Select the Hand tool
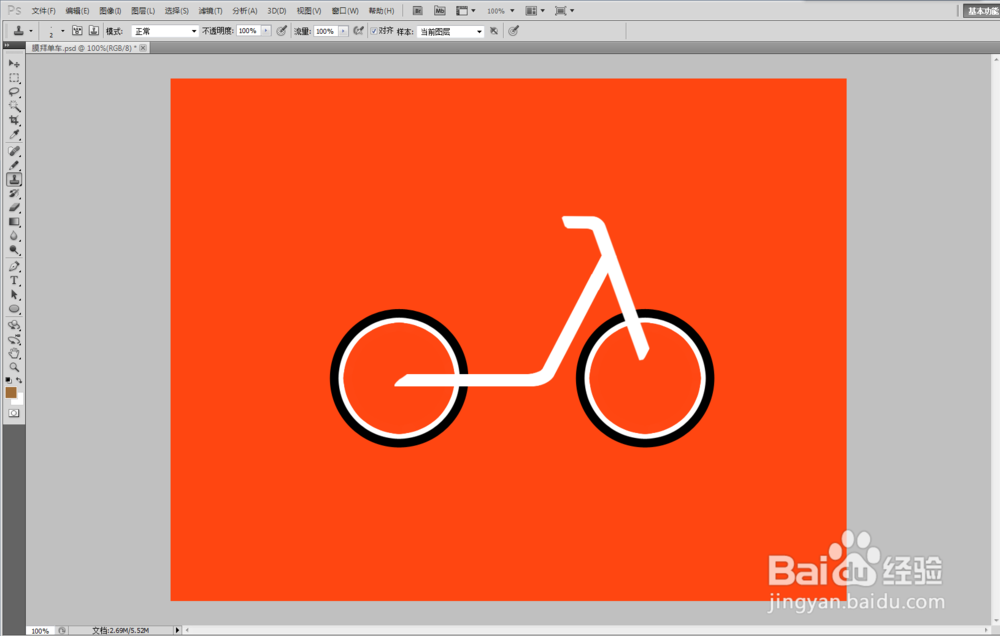 pyautogui.click(x=14, y=353)
